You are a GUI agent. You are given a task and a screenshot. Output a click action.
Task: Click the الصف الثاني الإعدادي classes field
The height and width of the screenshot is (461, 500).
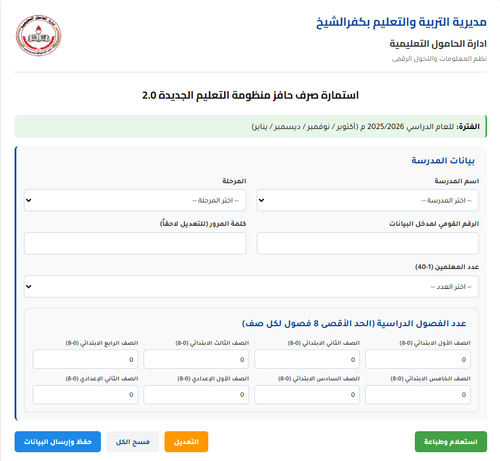click(x=85, y=395)
